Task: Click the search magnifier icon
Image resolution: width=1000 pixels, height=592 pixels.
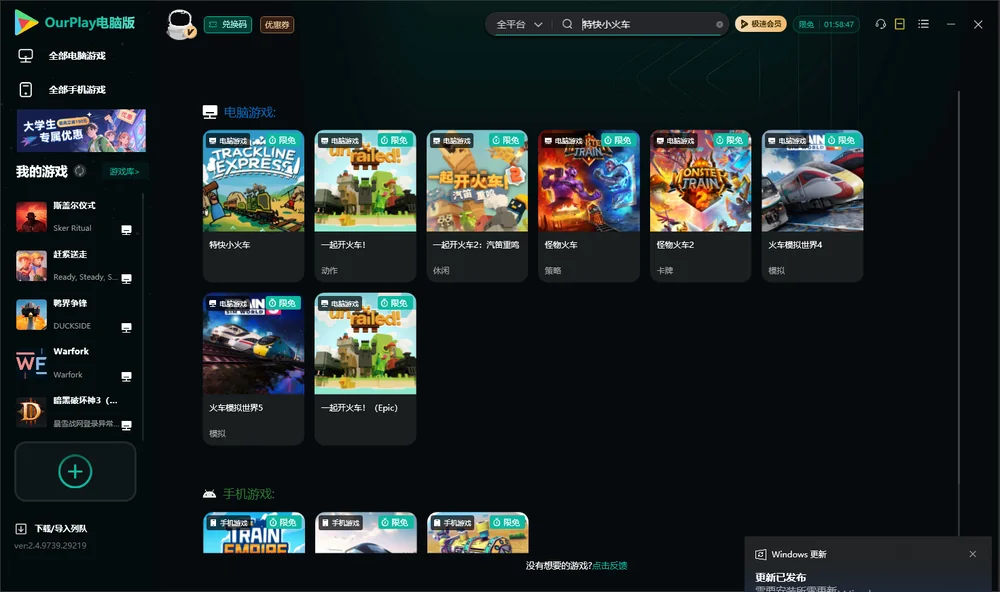Action: coord(567,24)
